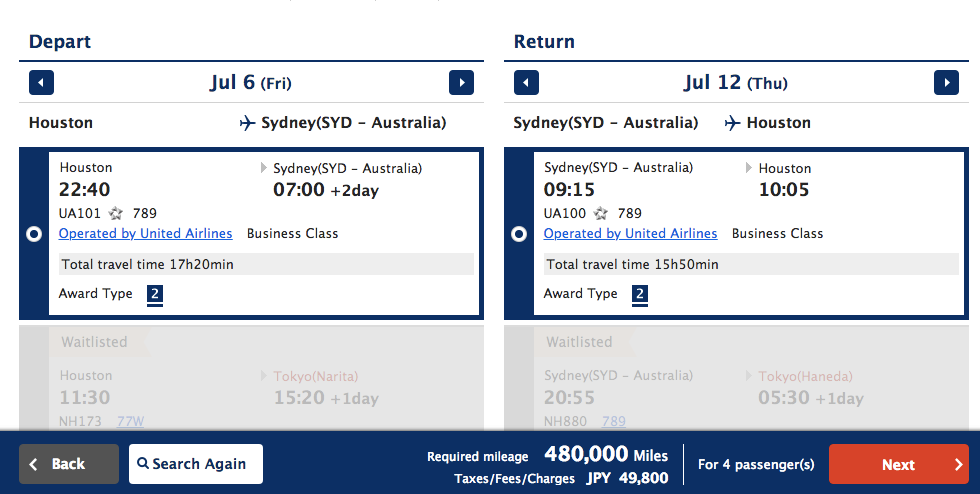Viewport: 980px width, 494px height.
Task: Open Award Type 2 info for departing flight
Action: pyautogui.click(x=155, y=295)
